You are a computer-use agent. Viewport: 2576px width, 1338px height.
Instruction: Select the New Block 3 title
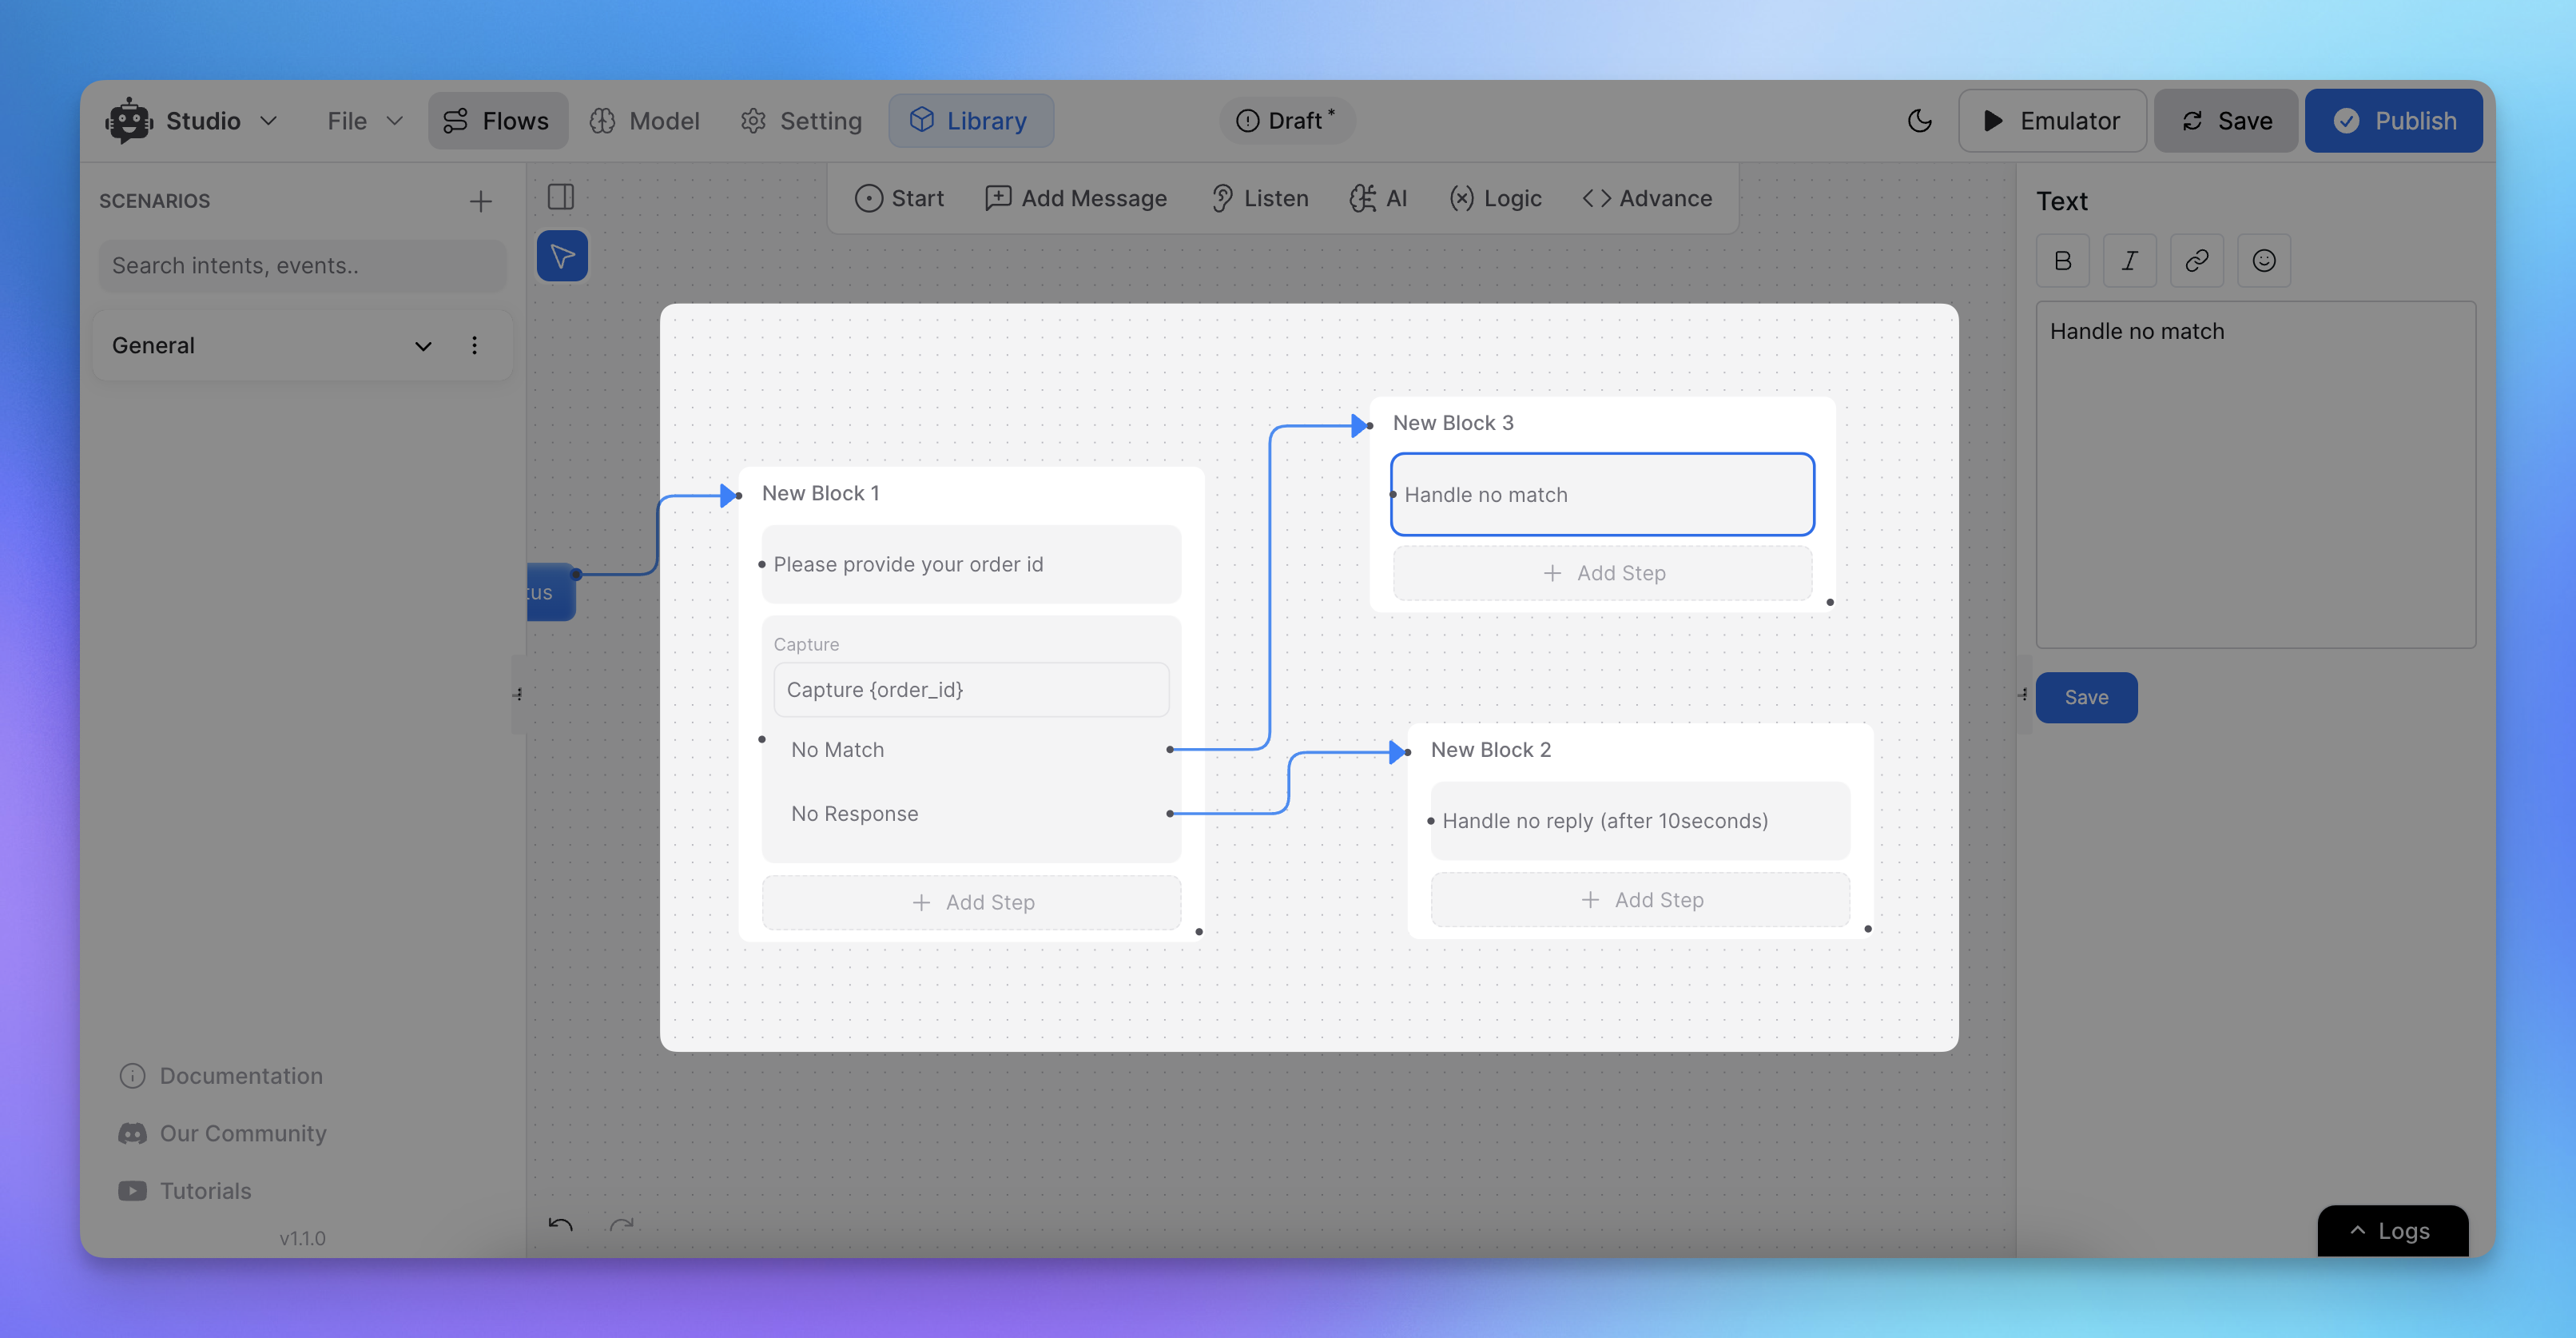point(1453,424)
